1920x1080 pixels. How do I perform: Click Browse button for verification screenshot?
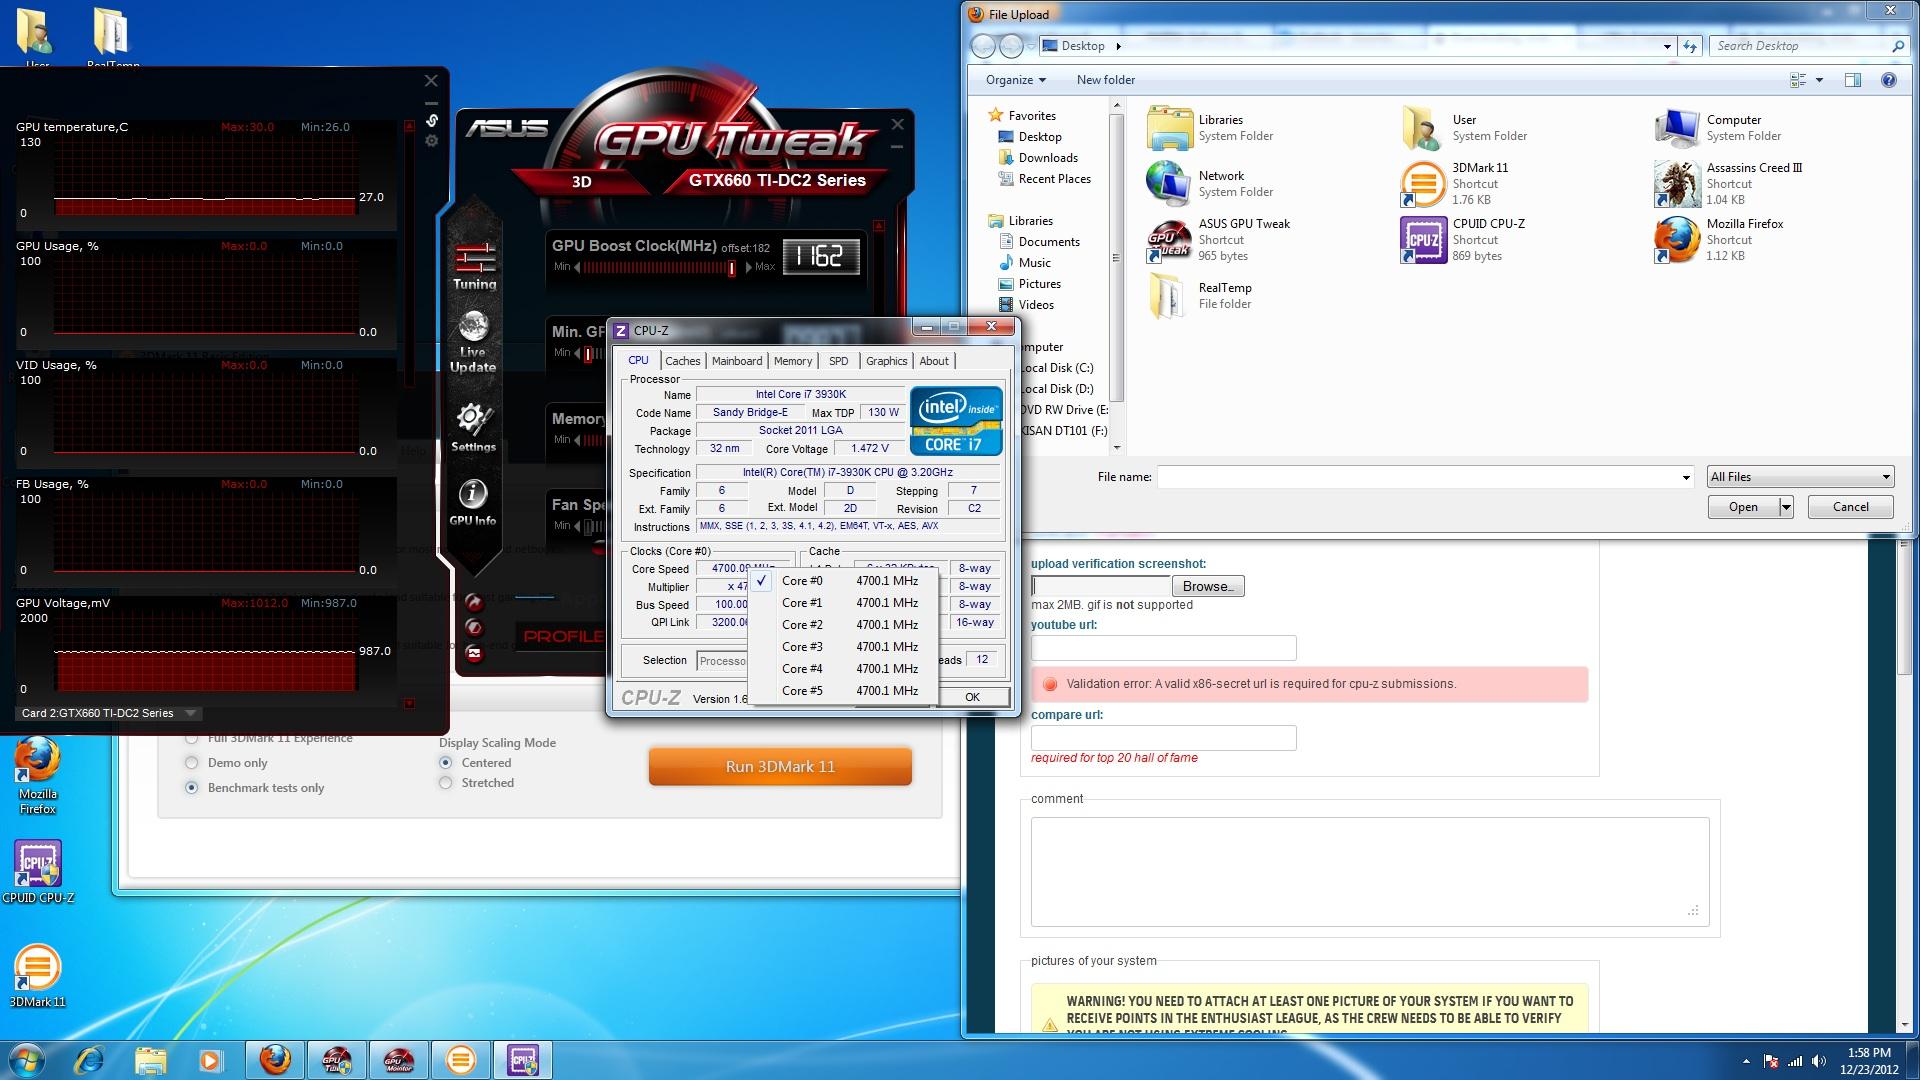point(1208,587)
